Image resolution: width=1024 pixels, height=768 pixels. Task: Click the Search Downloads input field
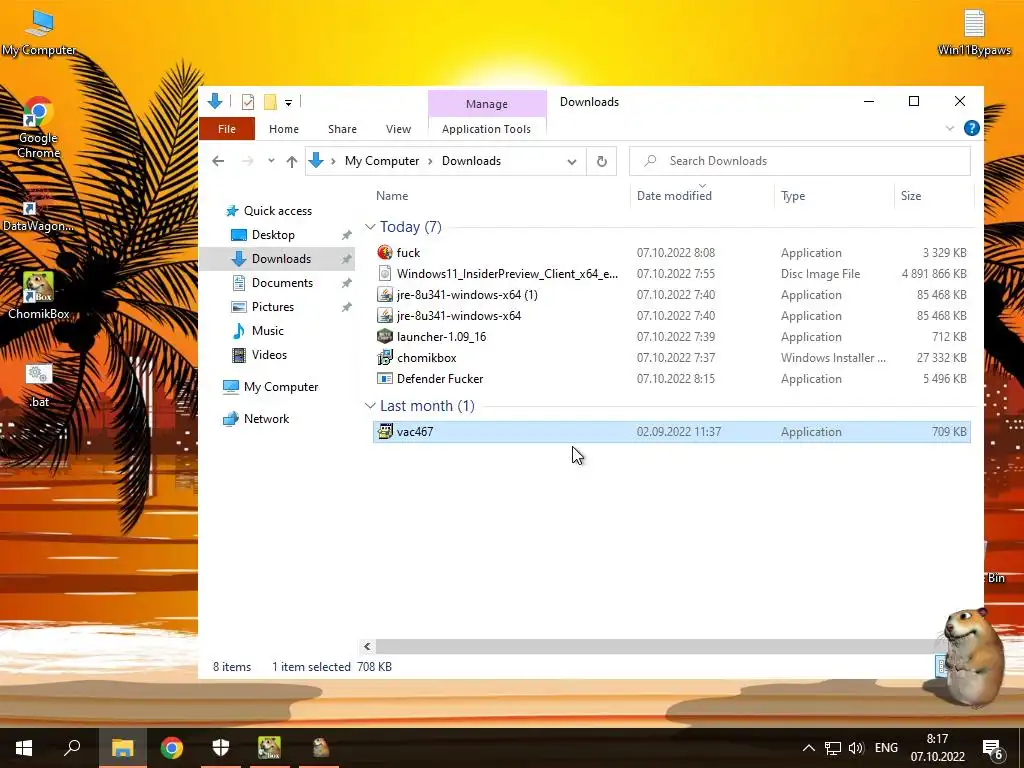pos(800,161)
